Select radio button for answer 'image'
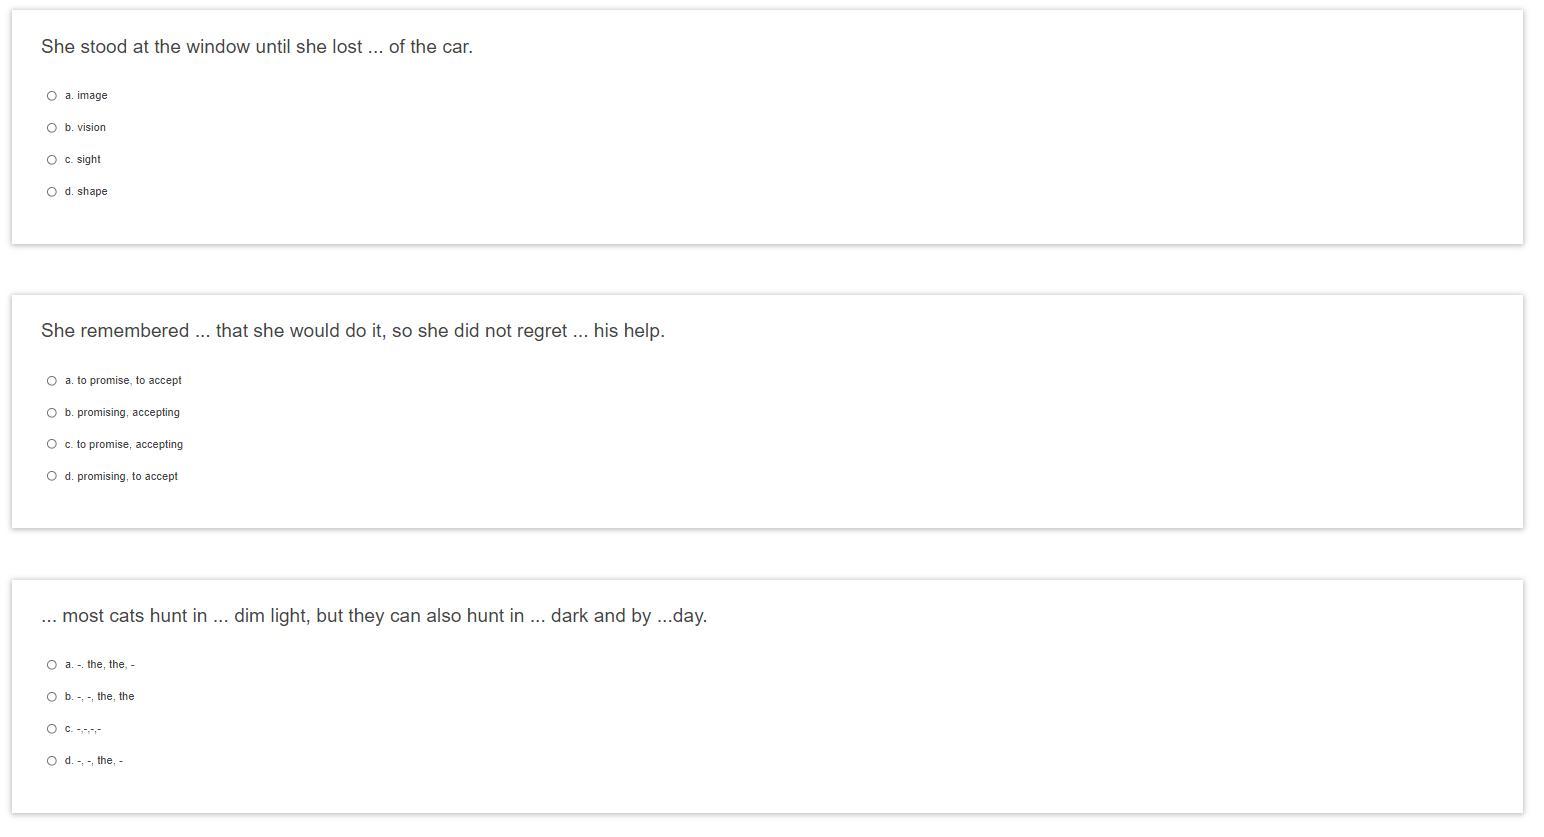 52,96
